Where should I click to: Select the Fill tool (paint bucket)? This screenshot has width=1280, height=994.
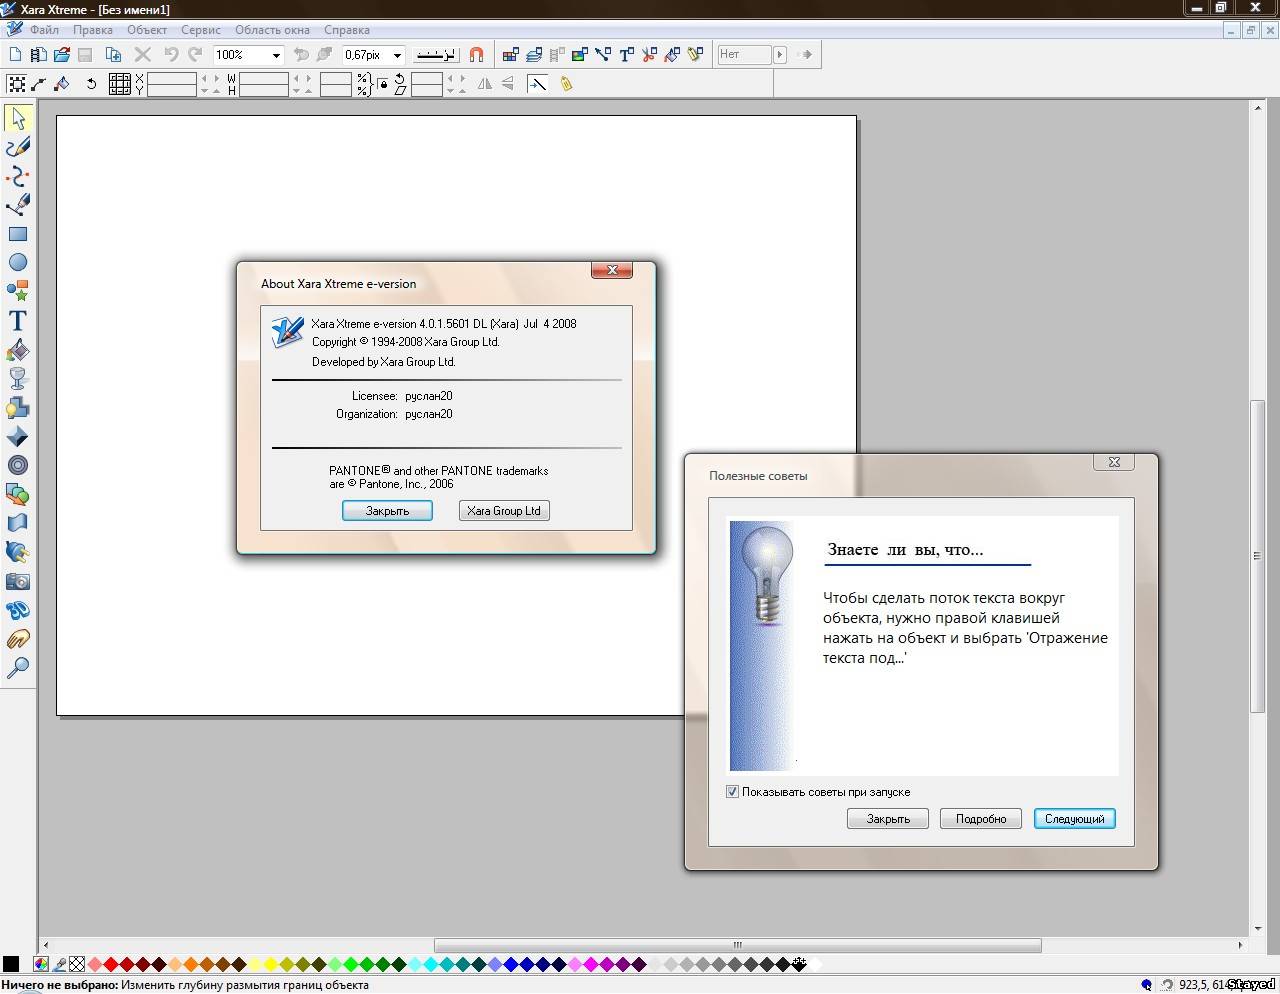[x=18, y=350]
